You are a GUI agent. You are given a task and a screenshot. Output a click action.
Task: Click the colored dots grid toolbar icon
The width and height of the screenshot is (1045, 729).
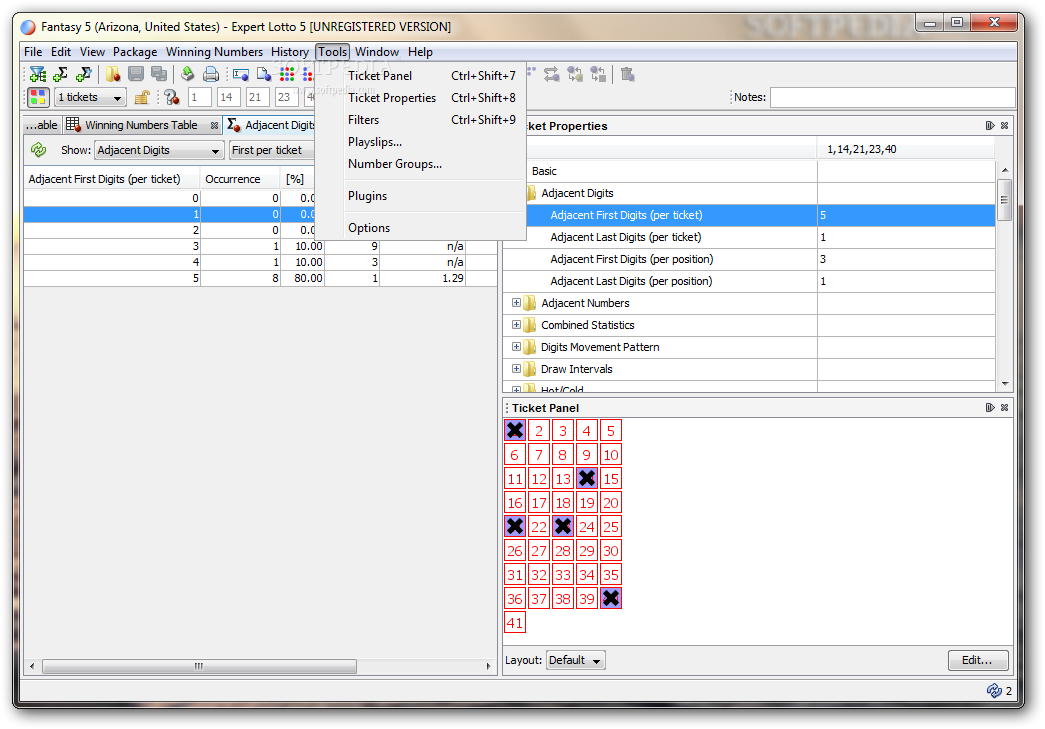[287, 75]
